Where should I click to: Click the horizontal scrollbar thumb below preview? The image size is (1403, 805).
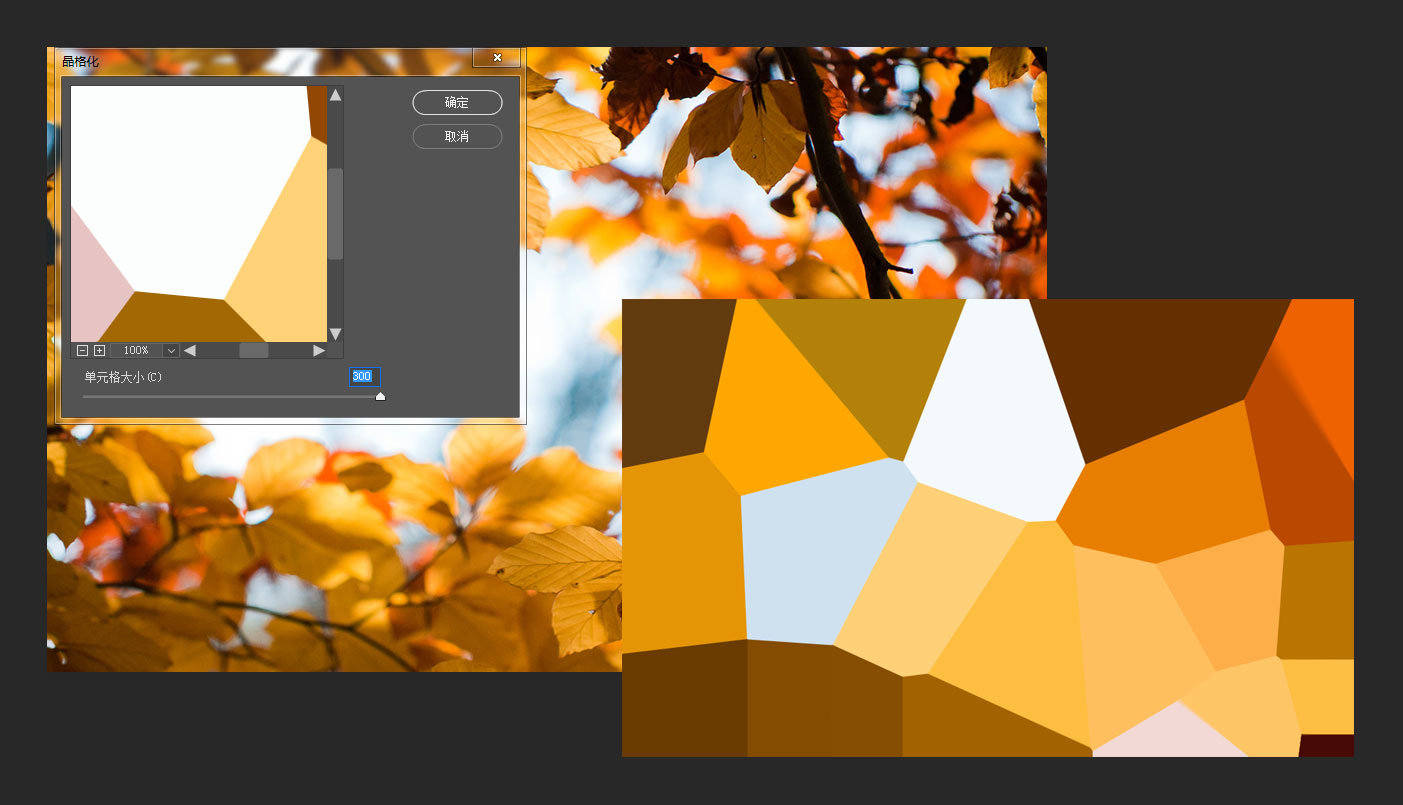click(x=253, y=351)
